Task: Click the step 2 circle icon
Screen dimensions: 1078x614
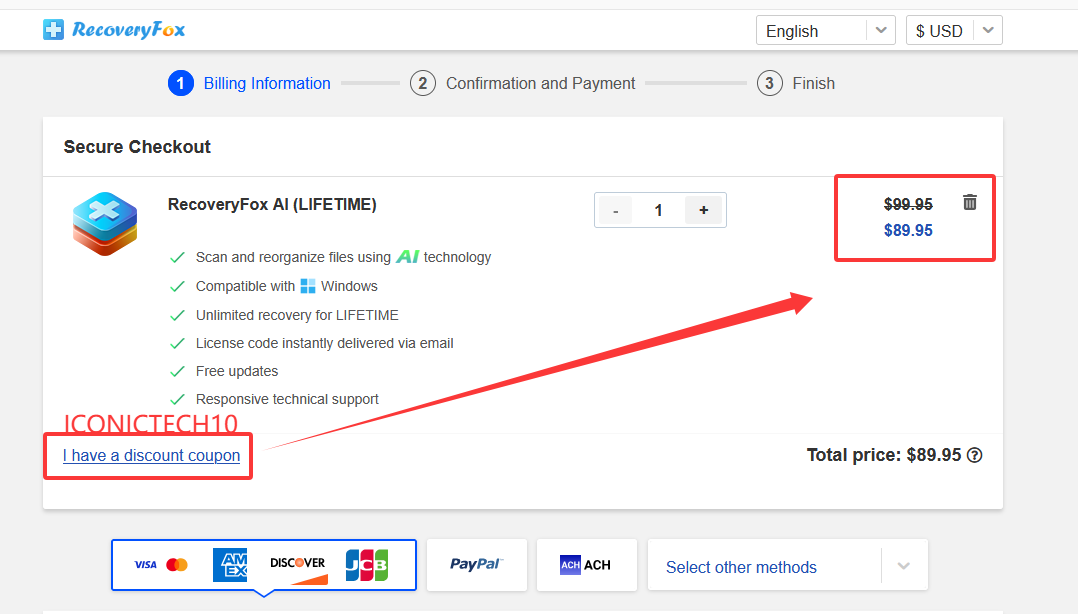Action: (423, 83)
